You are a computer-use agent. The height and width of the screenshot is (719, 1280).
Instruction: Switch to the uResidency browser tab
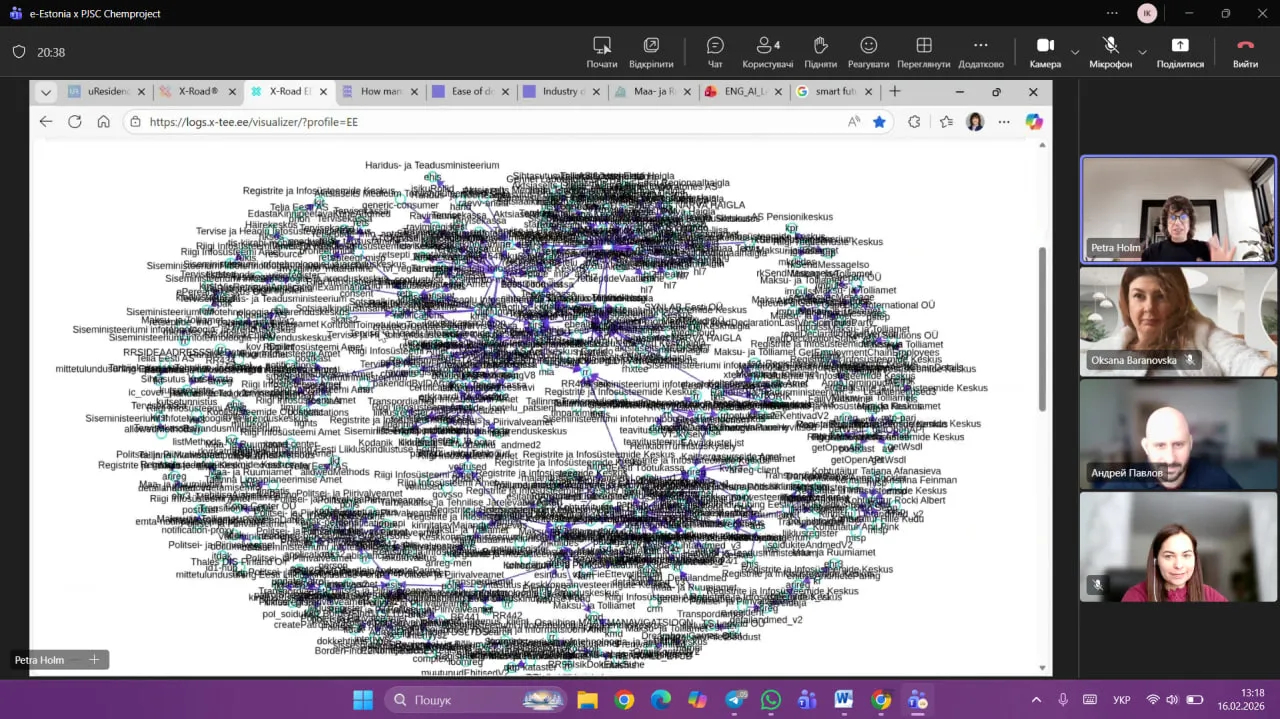coord(100,91)
